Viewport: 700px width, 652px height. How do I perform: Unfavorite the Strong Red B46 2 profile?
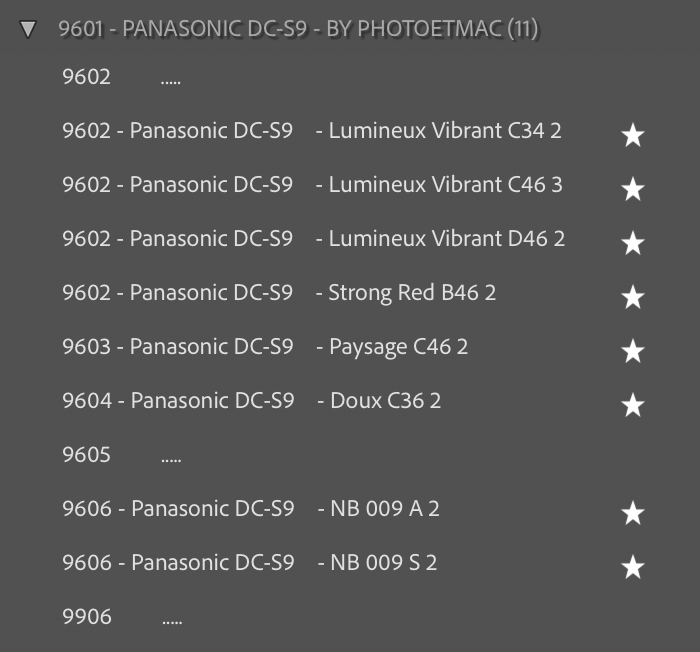coord(632,297)
